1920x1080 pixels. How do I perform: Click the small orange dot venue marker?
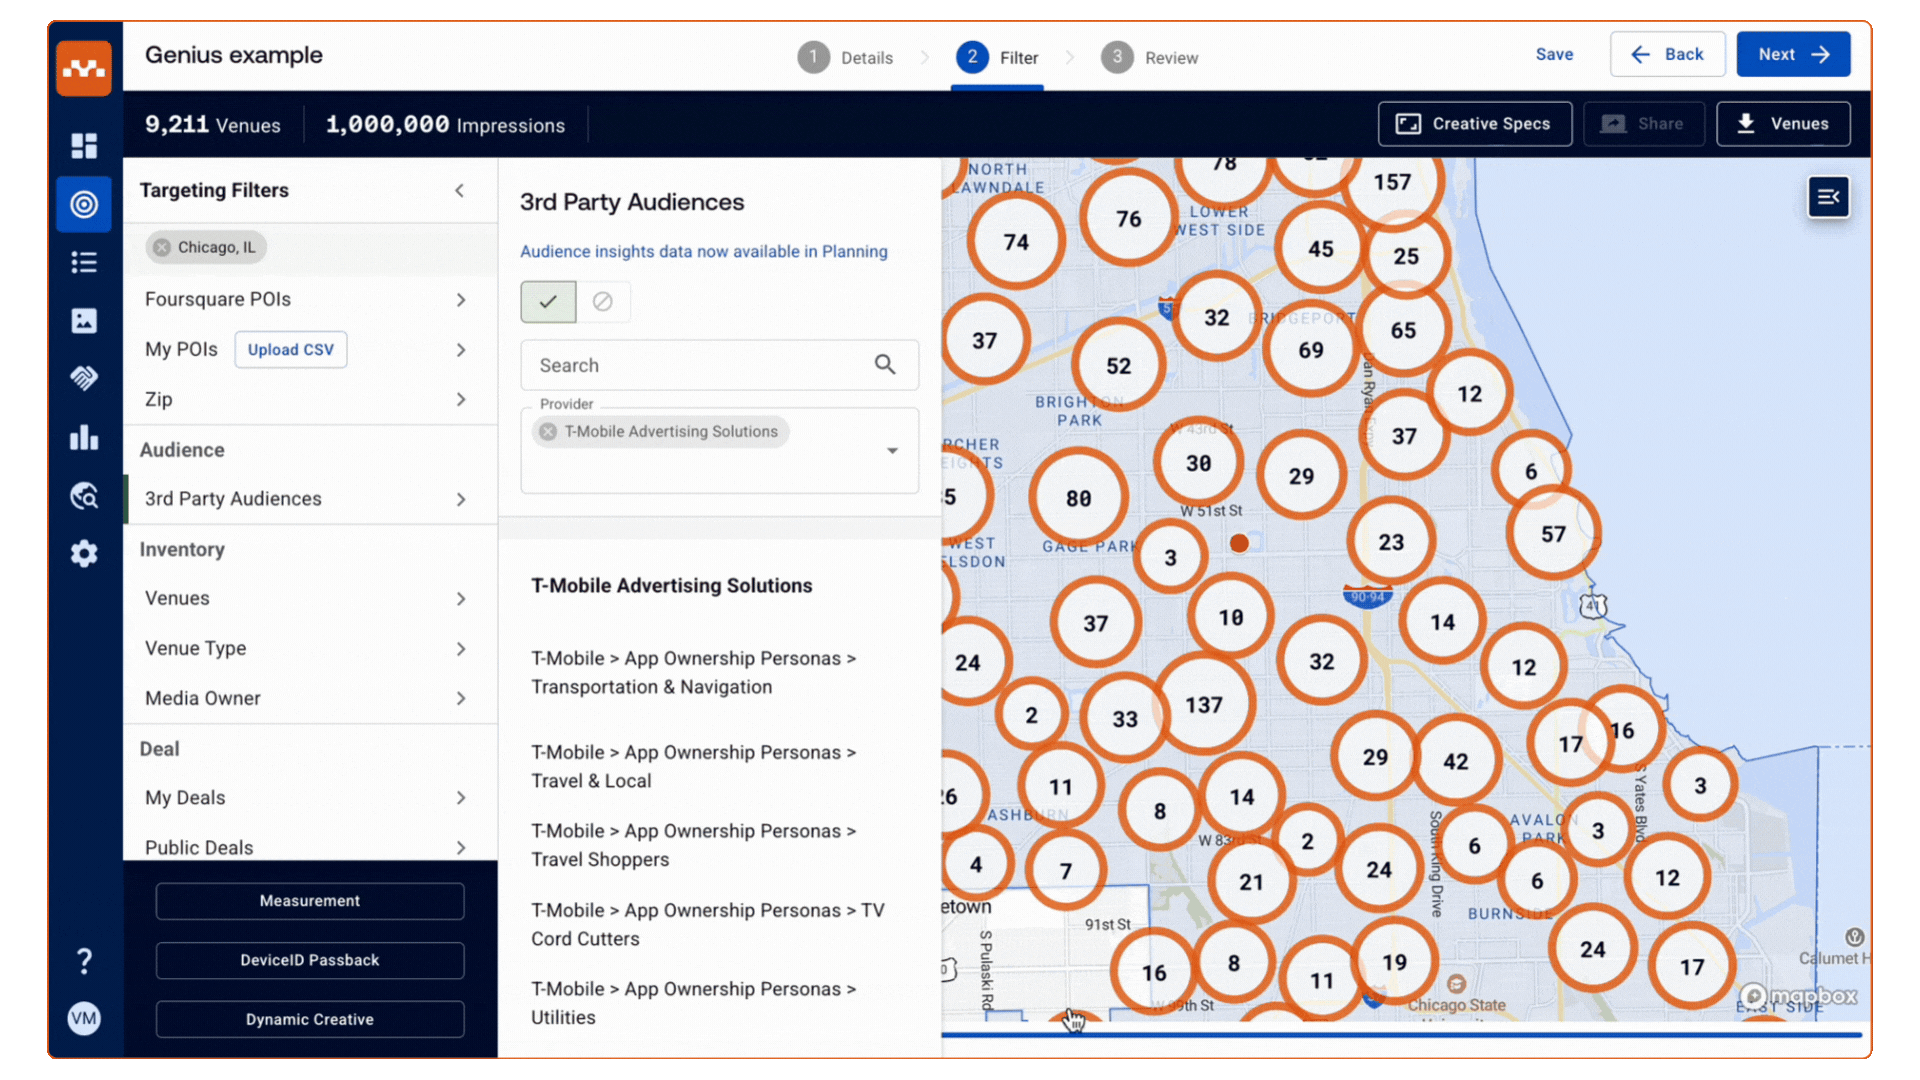click(x=1239, y=543)
